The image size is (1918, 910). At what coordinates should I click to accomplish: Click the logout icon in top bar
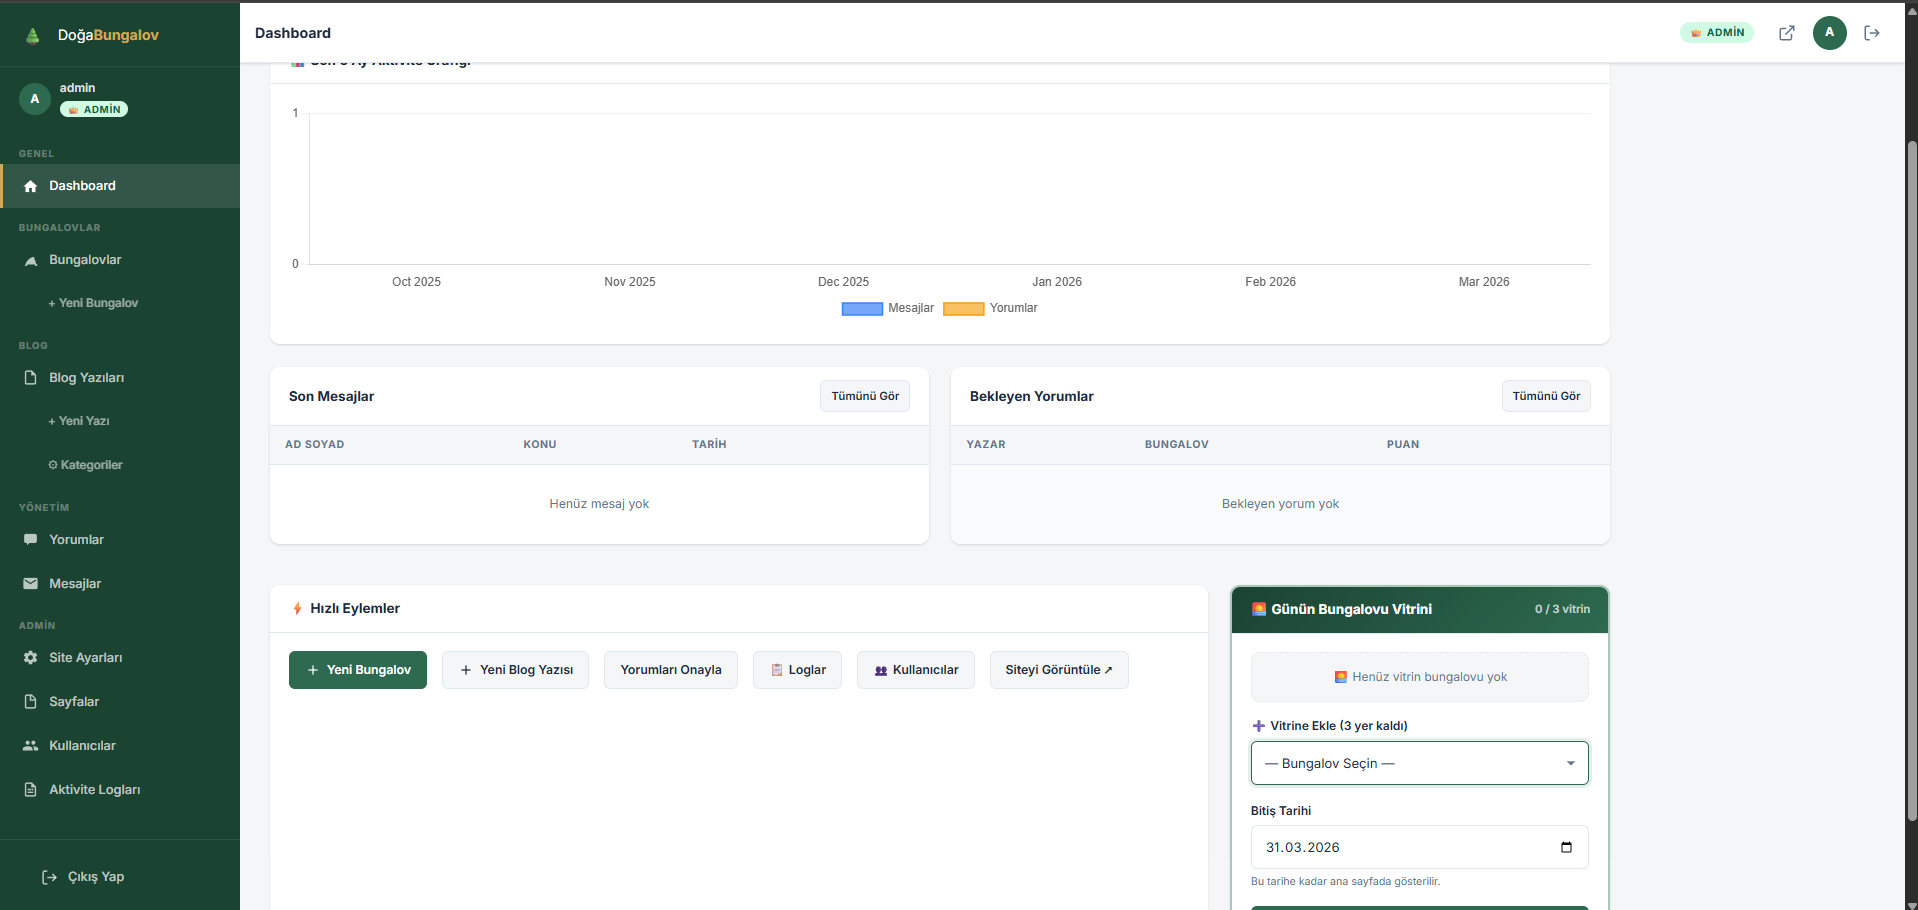pos(1872,33)
